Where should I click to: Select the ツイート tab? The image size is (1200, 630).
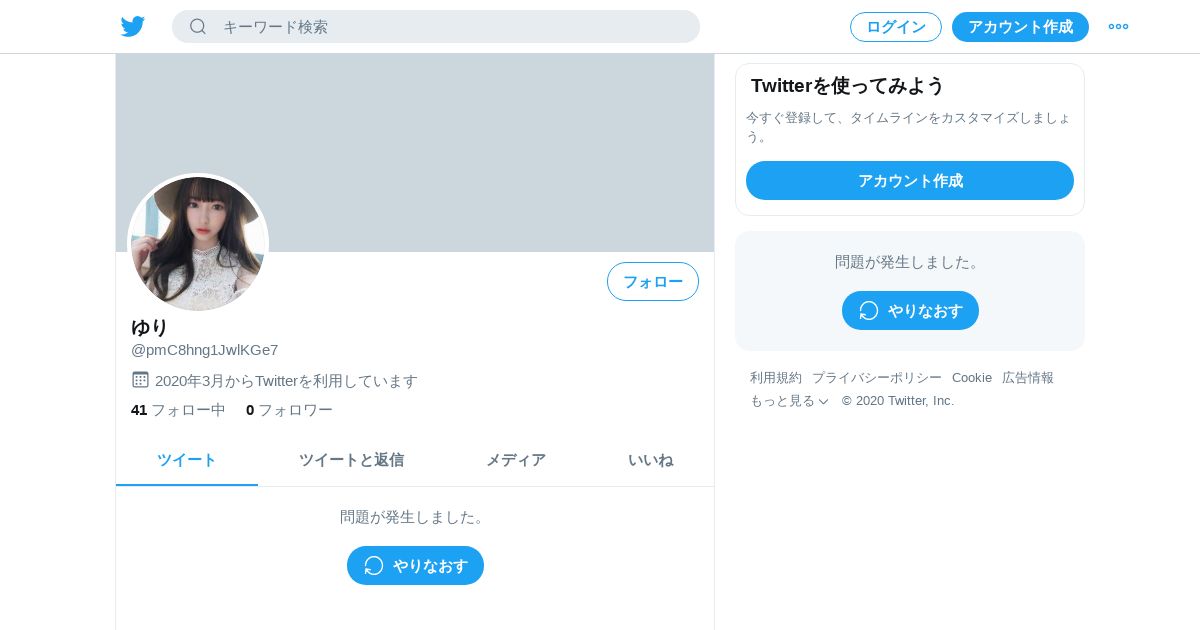coord(187,460)
